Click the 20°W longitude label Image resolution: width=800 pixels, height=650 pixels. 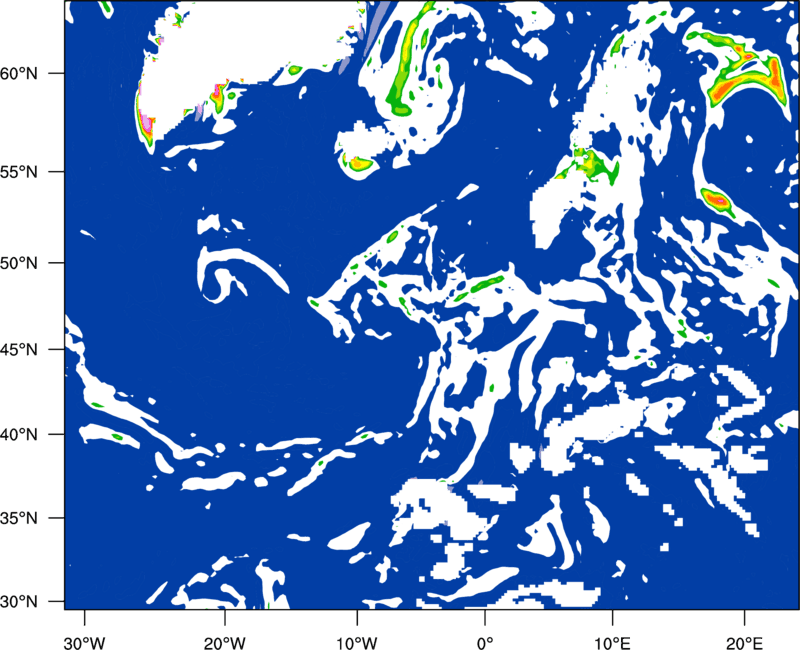coord(225,643)
